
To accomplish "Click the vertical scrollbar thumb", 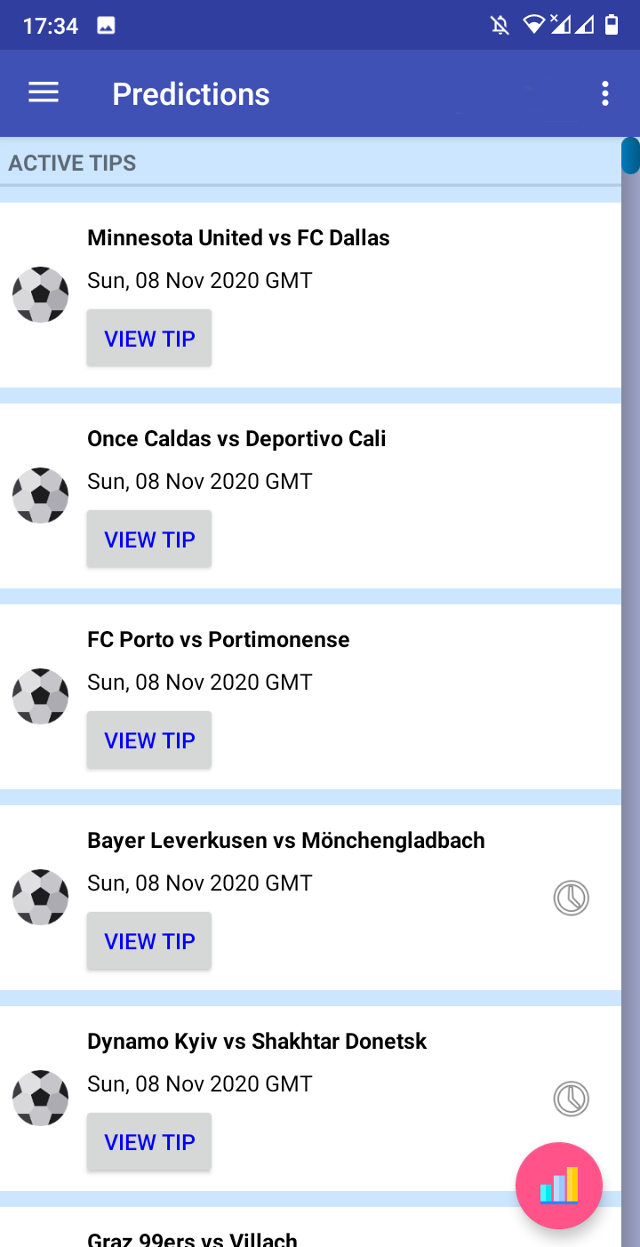I will pyautogui.click(x=630, y=156).
